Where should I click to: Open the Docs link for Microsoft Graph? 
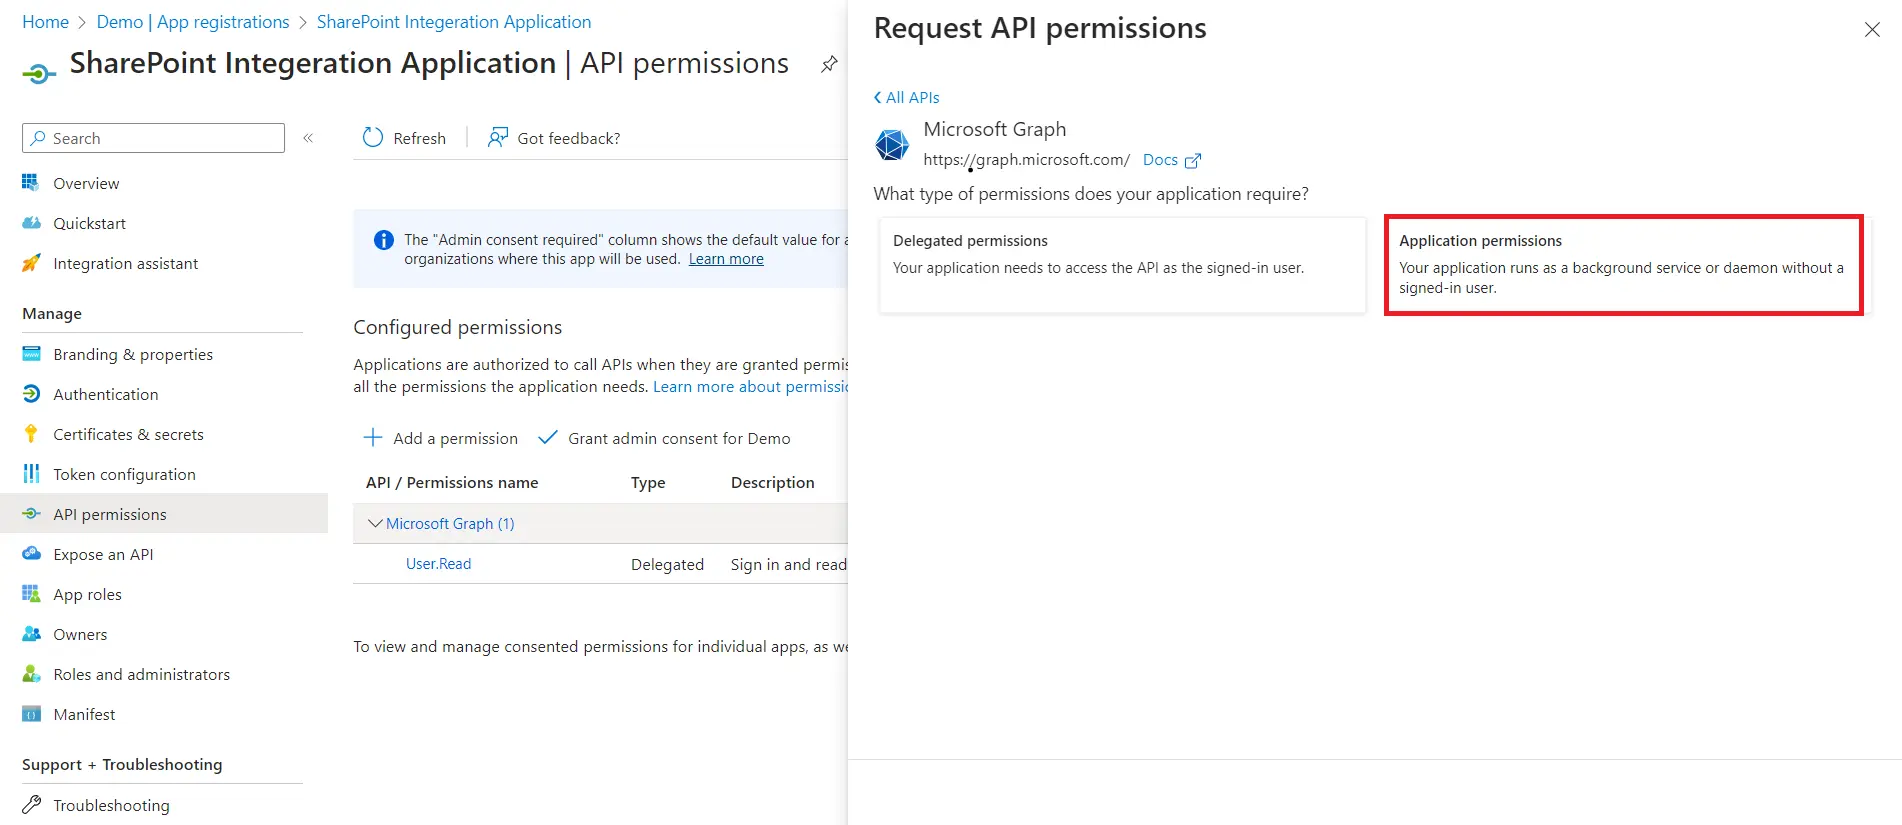pos(1160,160)
